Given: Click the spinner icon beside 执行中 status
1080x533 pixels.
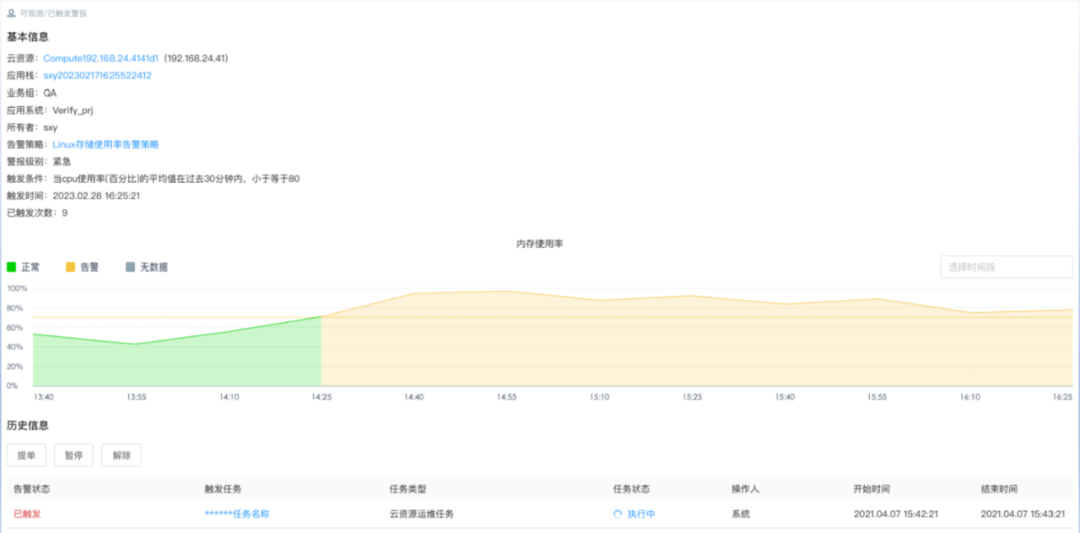Looking at the screenshot, I should (x=617, y=514).
